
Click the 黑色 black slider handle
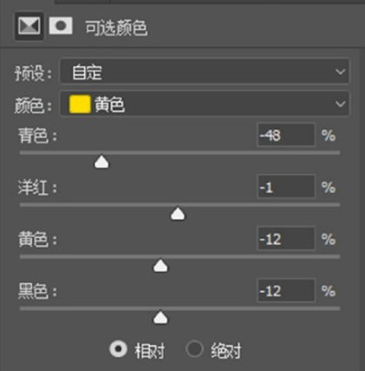(161, 318)
